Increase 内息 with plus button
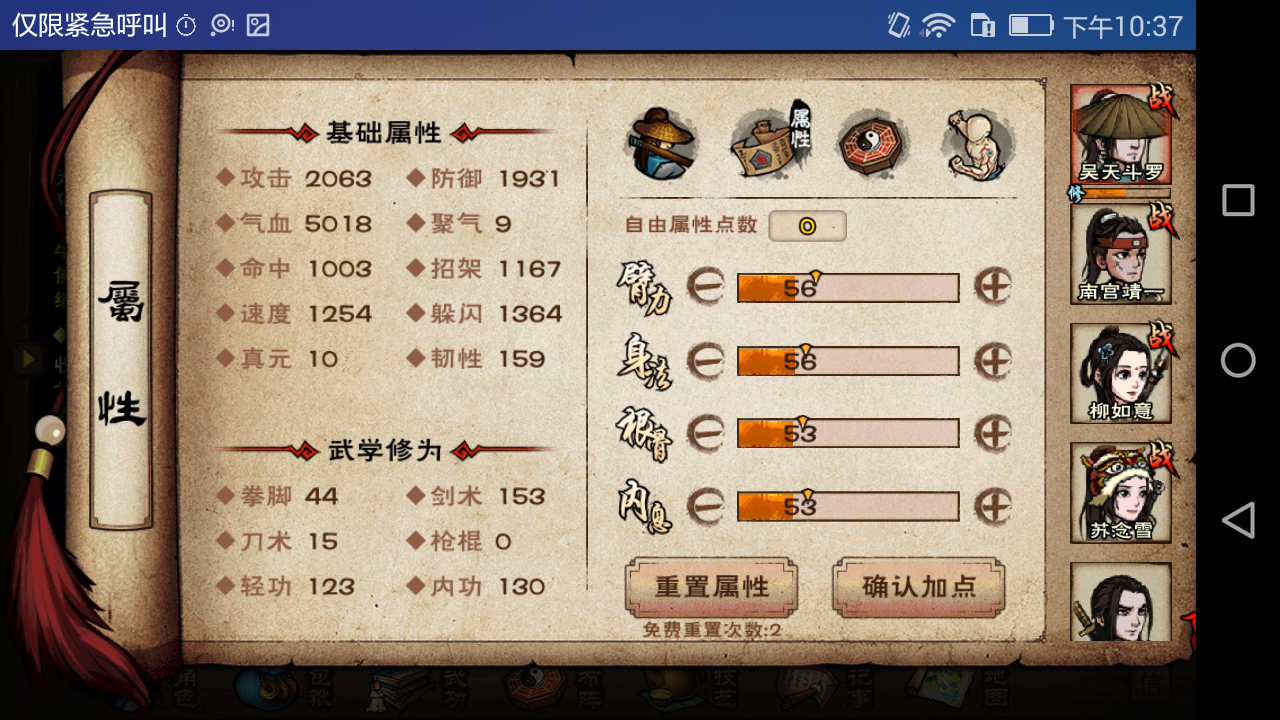 (993, 506)
